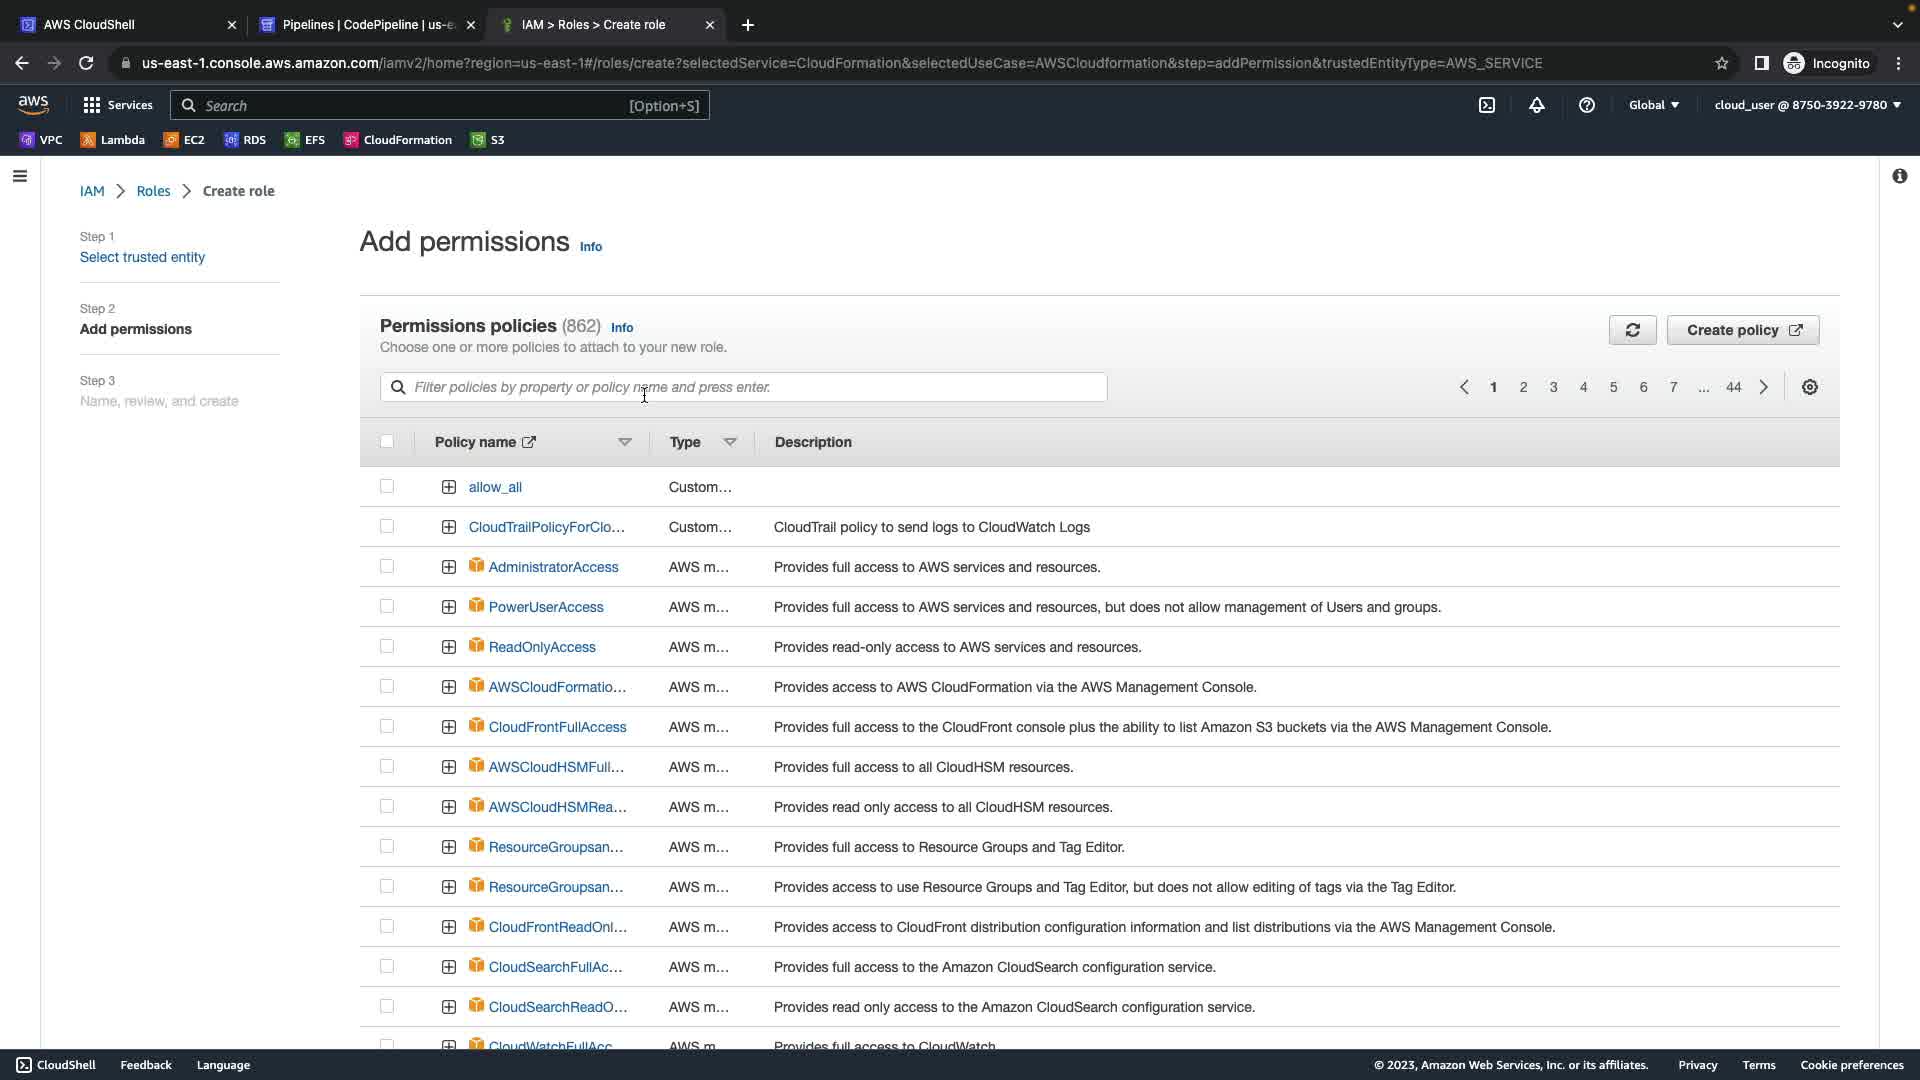Viewport: 1920px width, 1080px height.
Task: Toggle the left hamburger navigation menu
Action: (x=20, y=176)
